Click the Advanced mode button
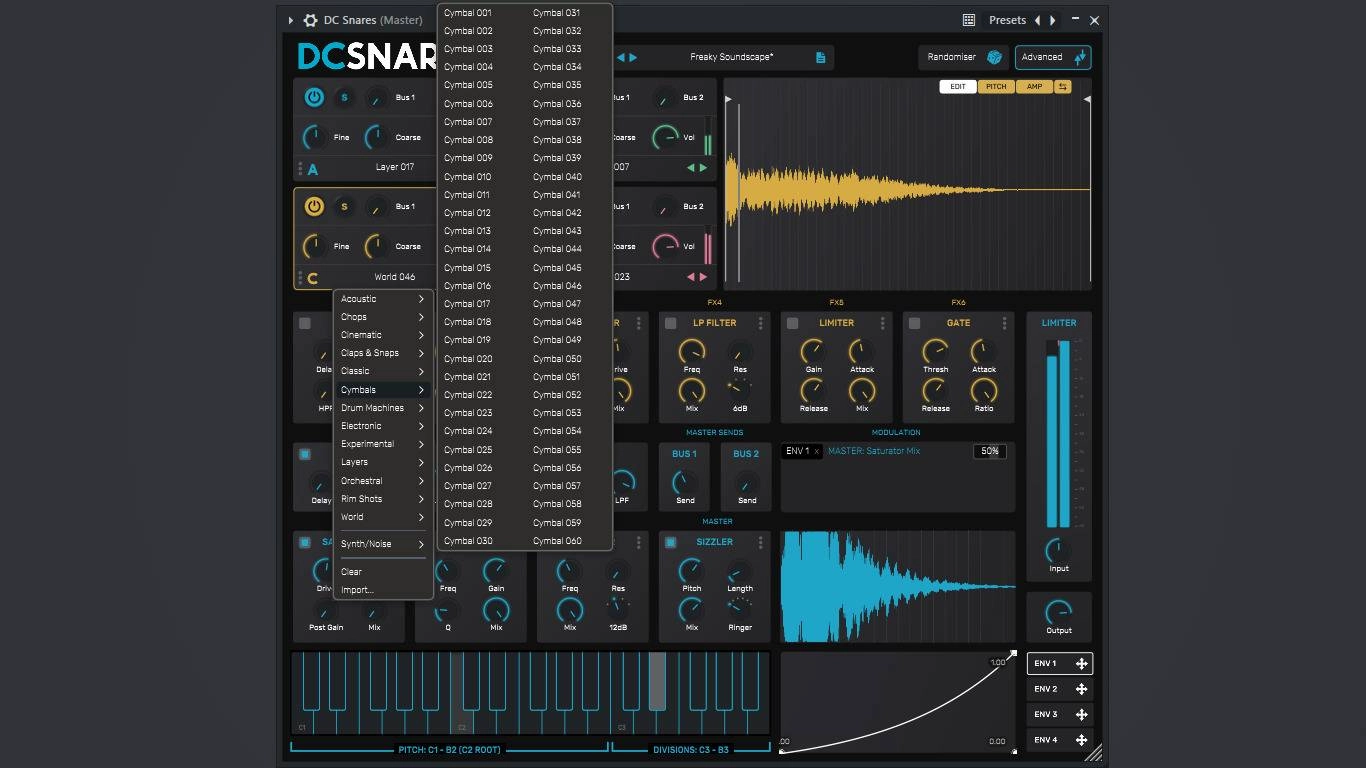The height and width of the screenshot is (768, 1366). coord(1053,57)
